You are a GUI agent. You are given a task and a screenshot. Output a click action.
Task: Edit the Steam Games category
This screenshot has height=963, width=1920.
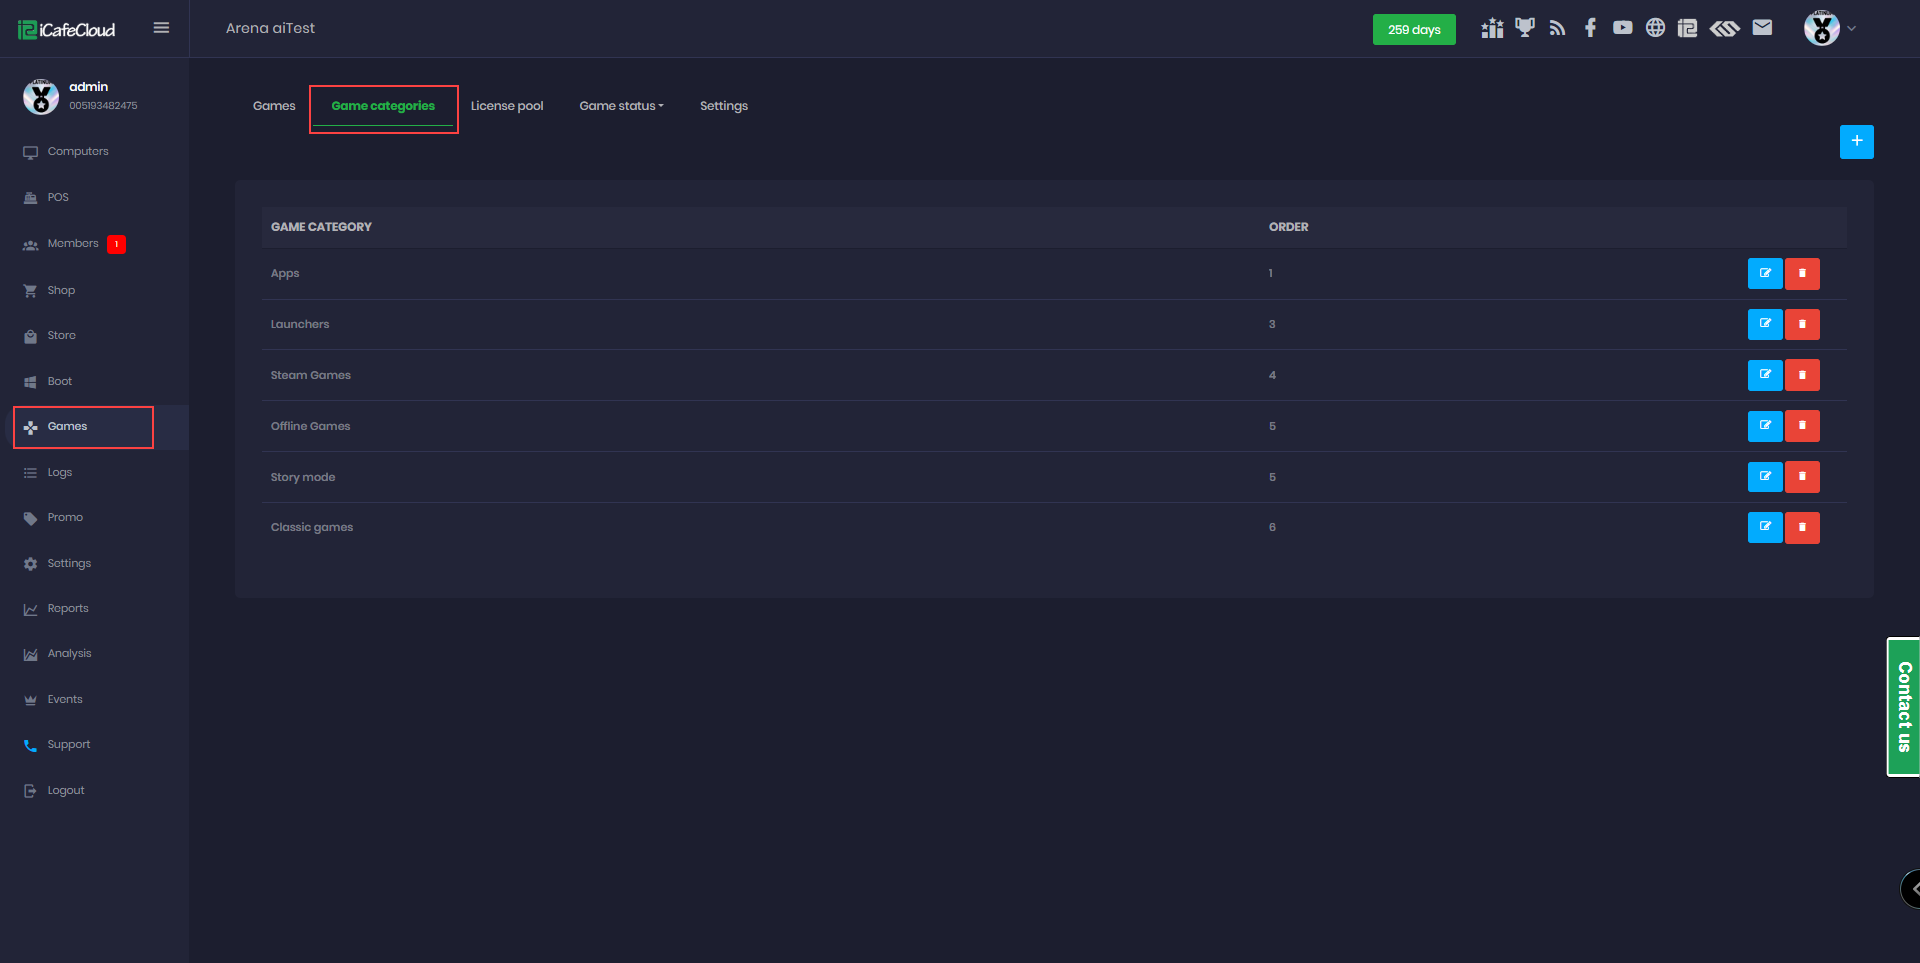point(1765,375)
